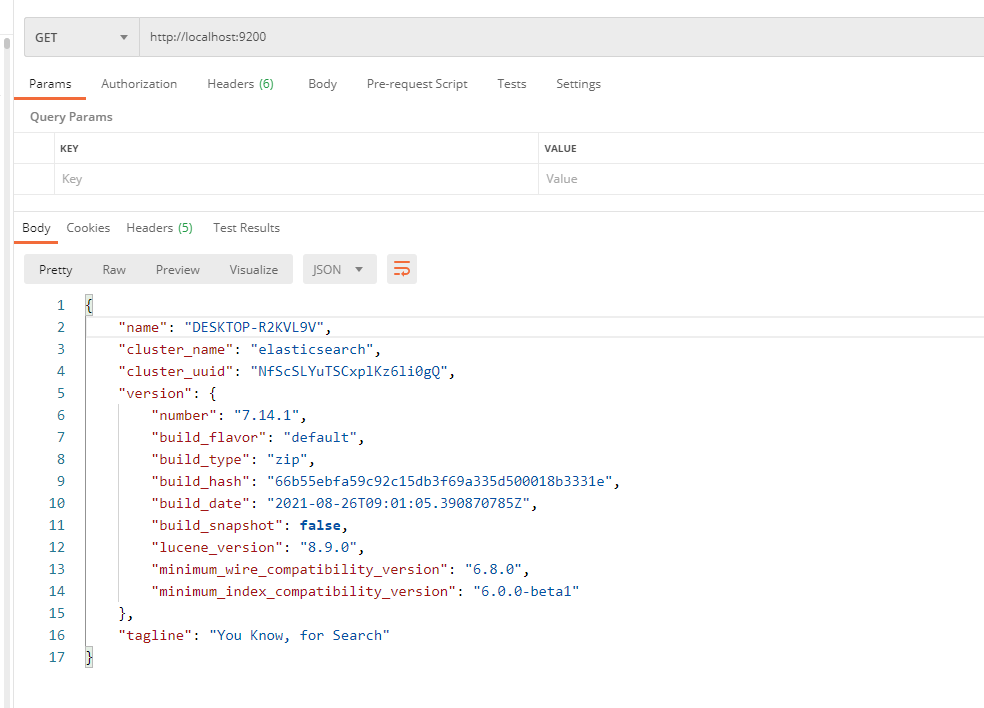Click the query param Value field
The width and height of the screenshot is (984, 708).
(x=761, y=179)
